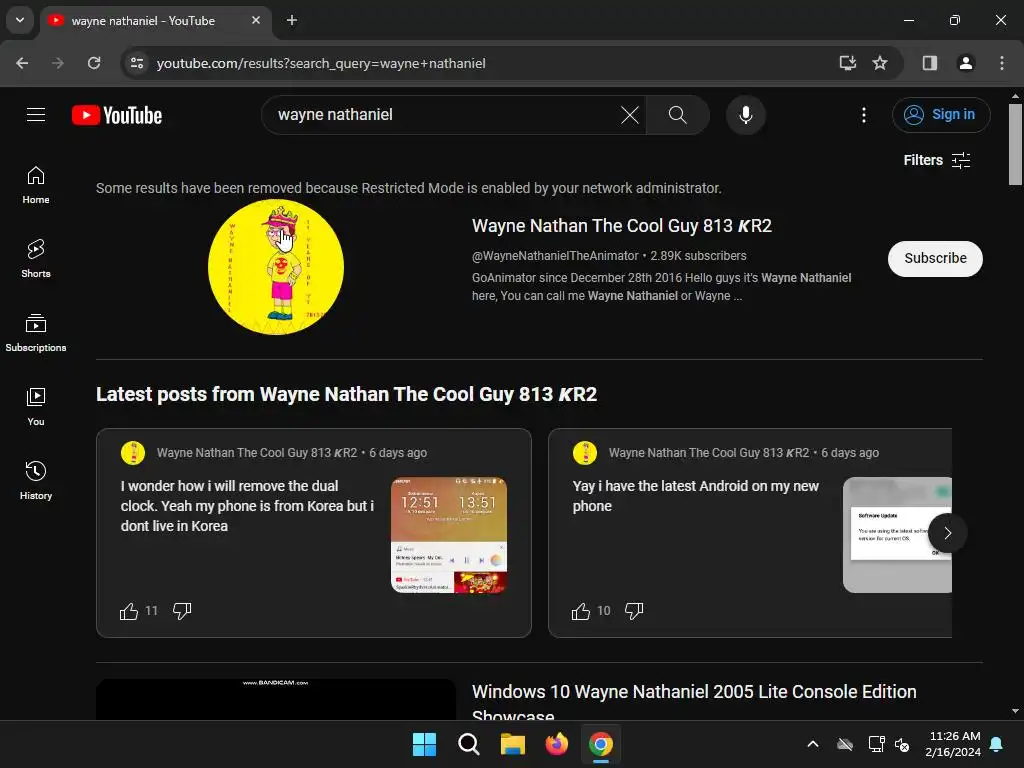
Task: Open YouTube settings three-dot menu
Action: [x=863, y=116]
